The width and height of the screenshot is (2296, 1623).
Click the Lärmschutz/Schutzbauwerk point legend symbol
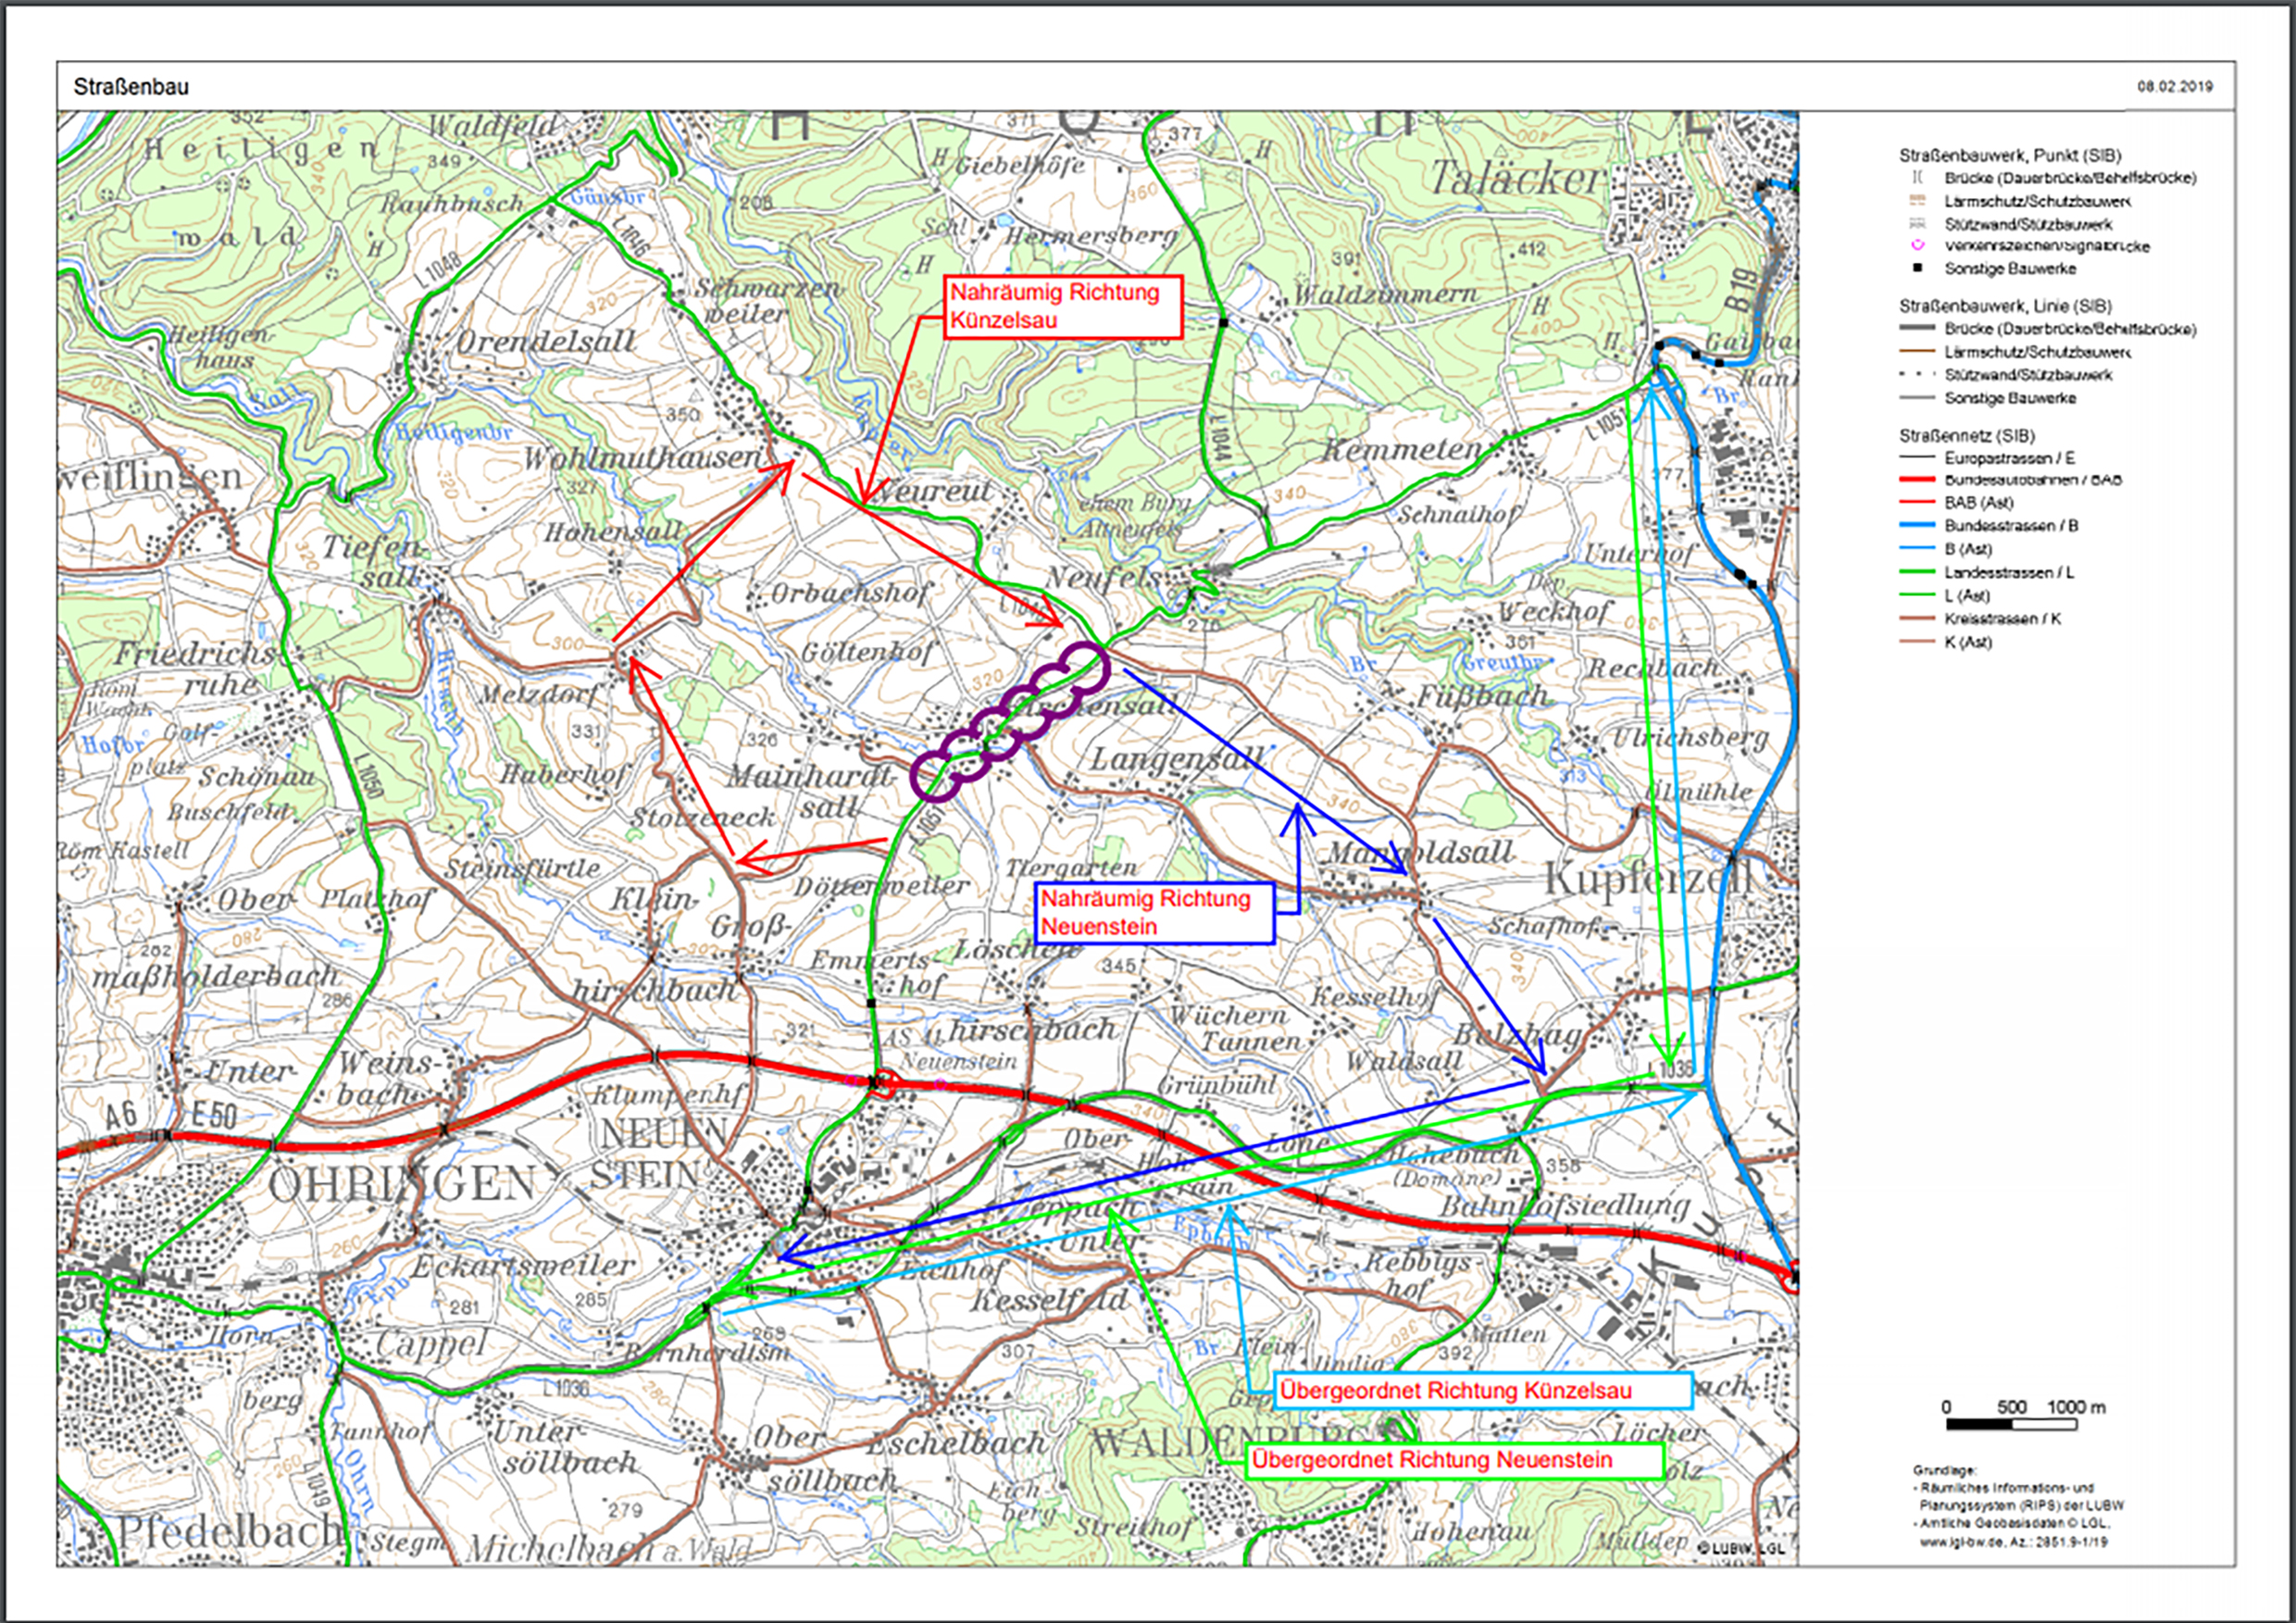[1917, 200]
